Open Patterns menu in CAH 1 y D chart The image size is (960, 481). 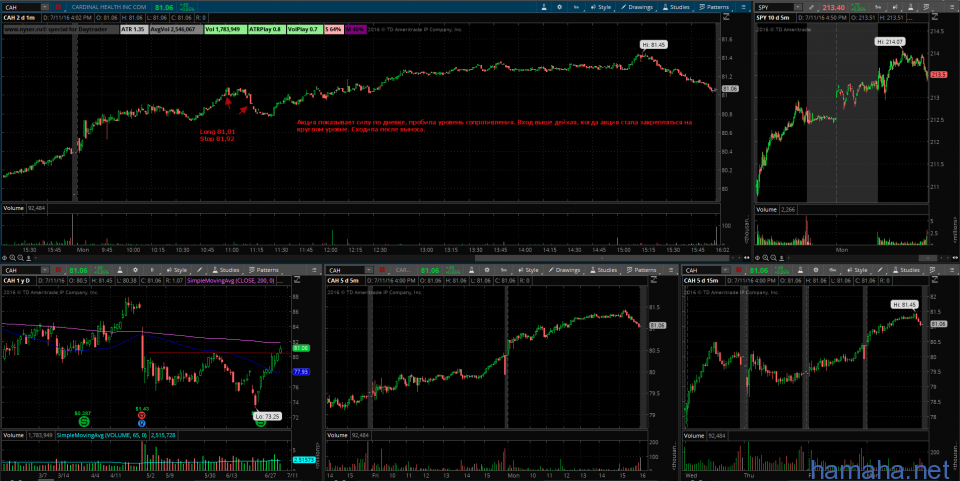263,270
